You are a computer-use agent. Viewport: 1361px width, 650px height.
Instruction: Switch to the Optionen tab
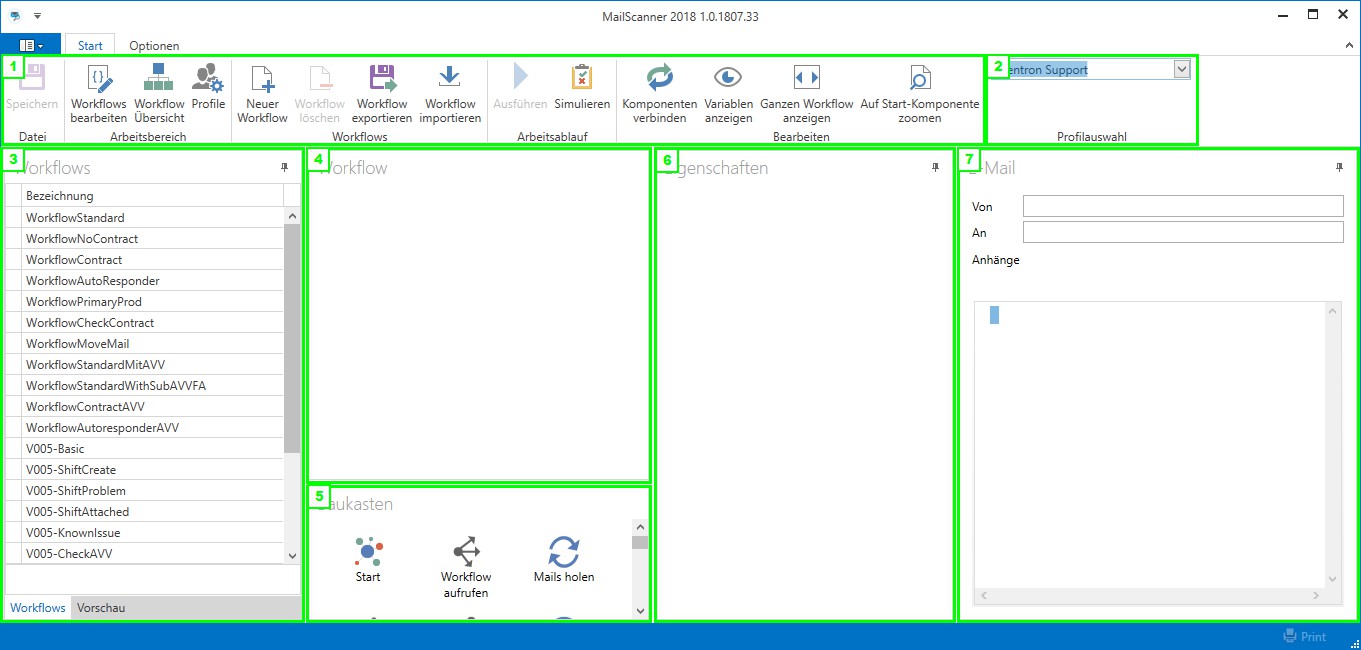click(154, 46)
